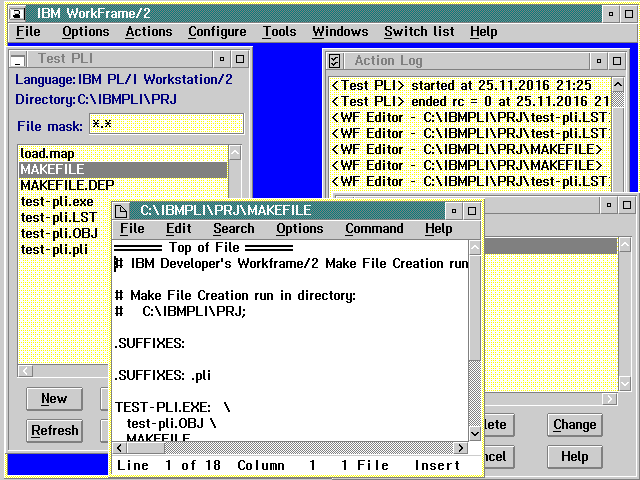The image size is (640, 480).
Task: Select test-pli.LST in the file list
Action: pyautogui.click(x=65, y=217)
